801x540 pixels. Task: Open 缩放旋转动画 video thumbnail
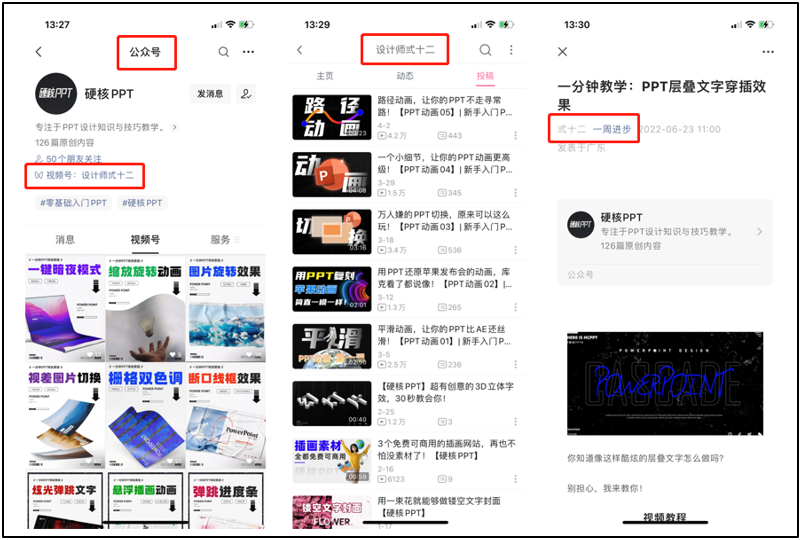[x=145, y=309]
